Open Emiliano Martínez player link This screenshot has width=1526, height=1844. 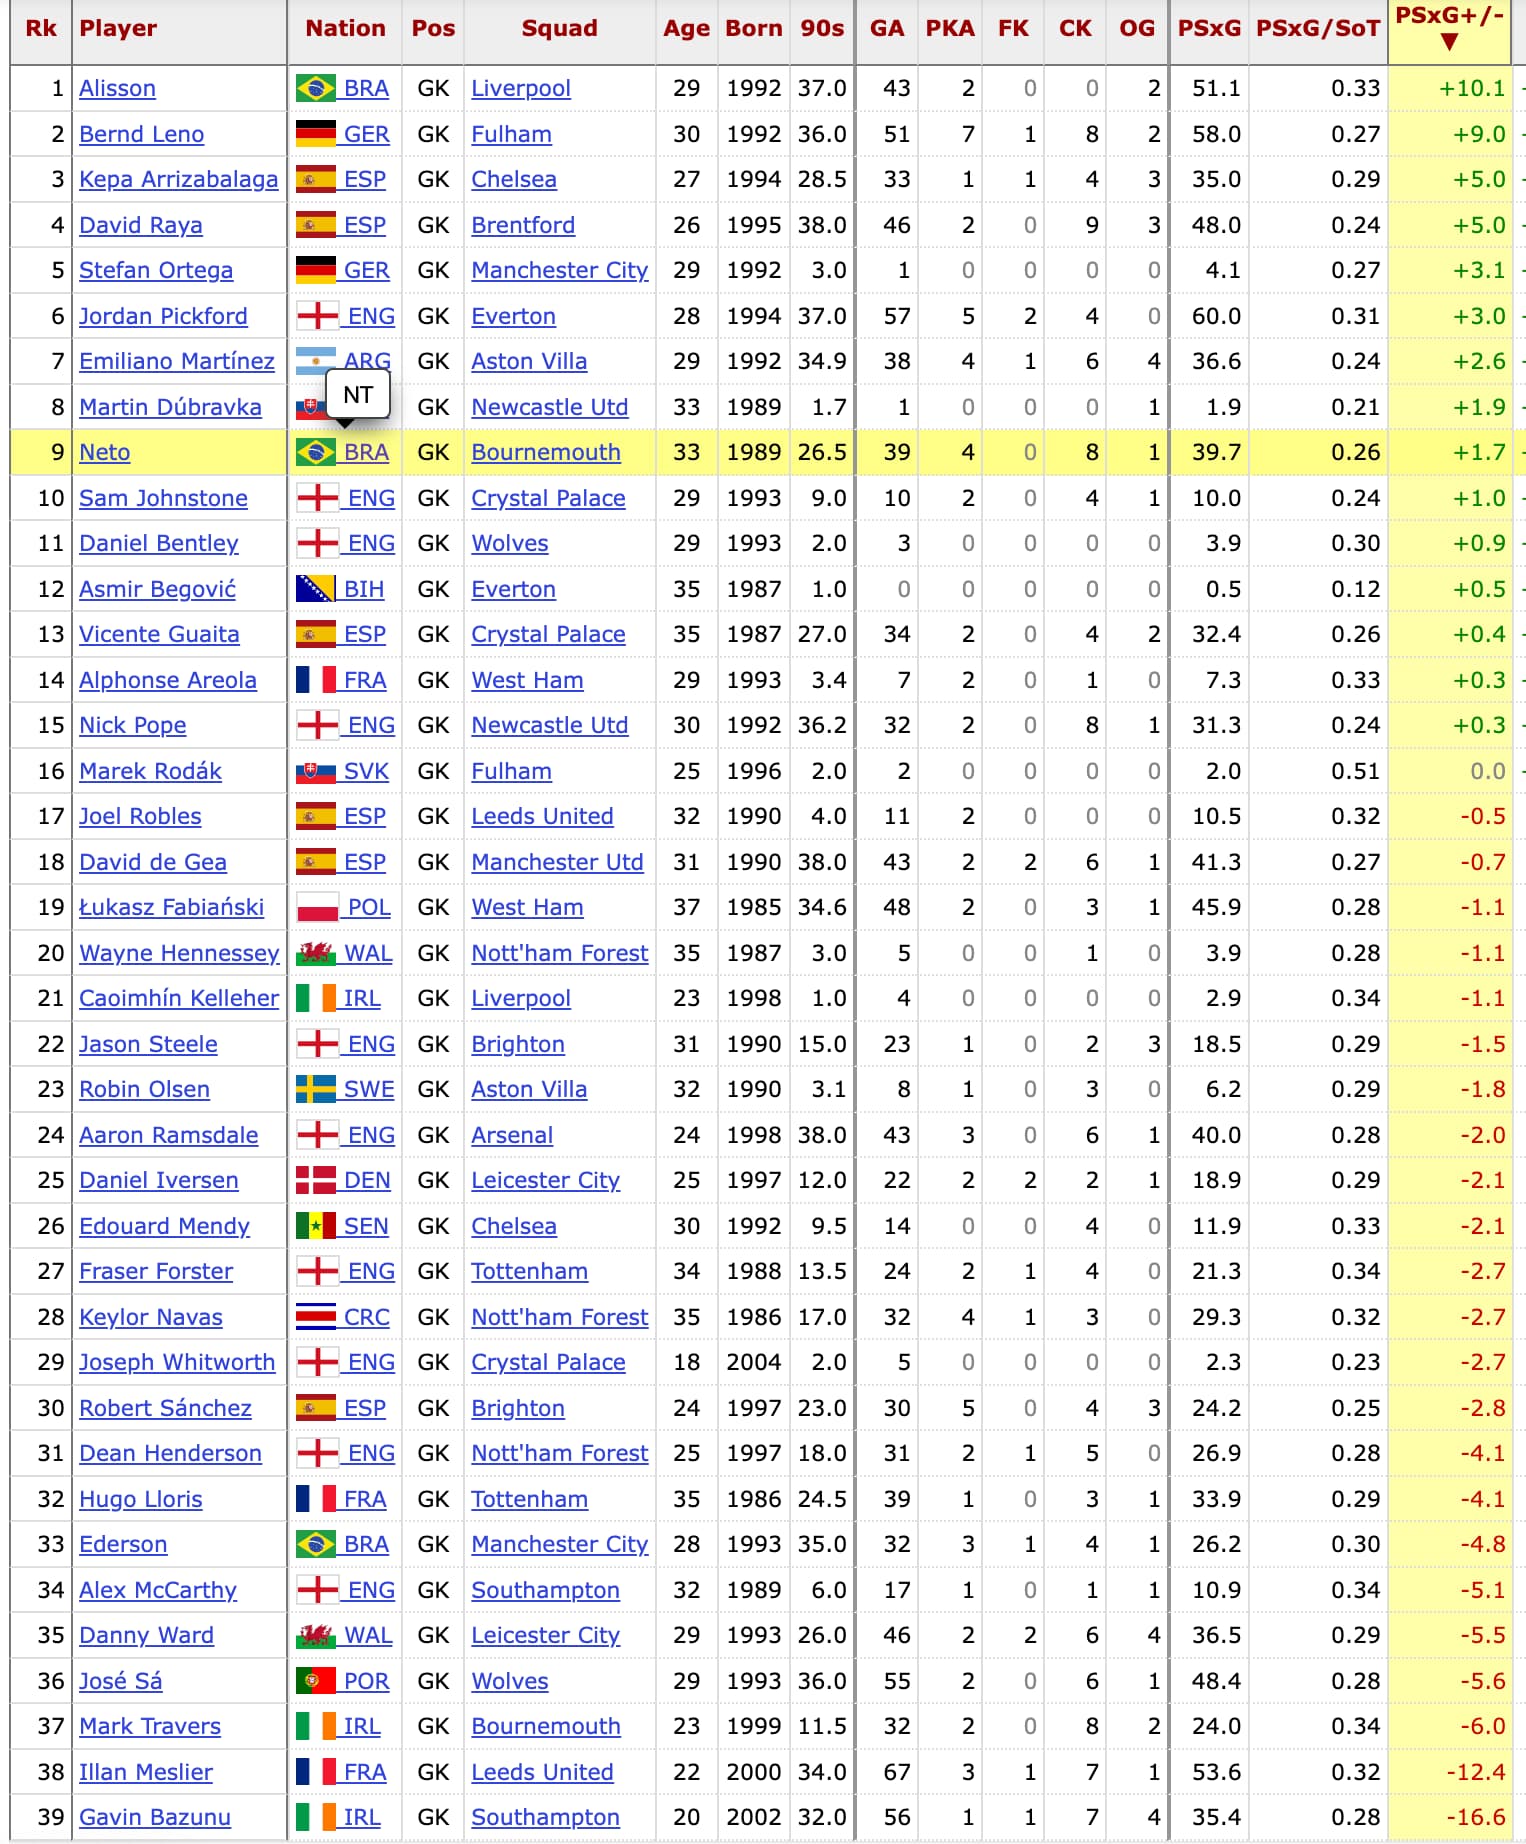coord(177,362)
